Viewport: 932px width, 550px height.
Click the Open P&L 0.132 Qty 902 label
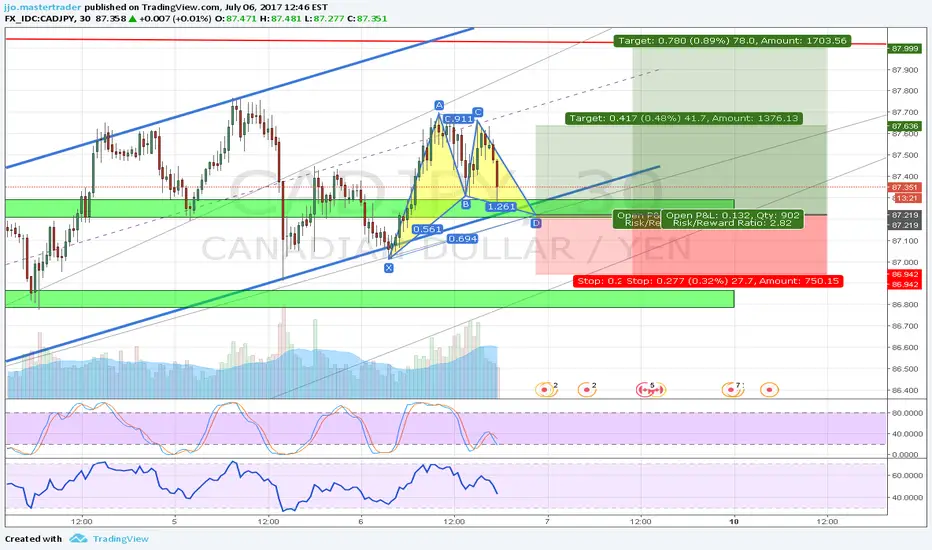pos(733,219)
